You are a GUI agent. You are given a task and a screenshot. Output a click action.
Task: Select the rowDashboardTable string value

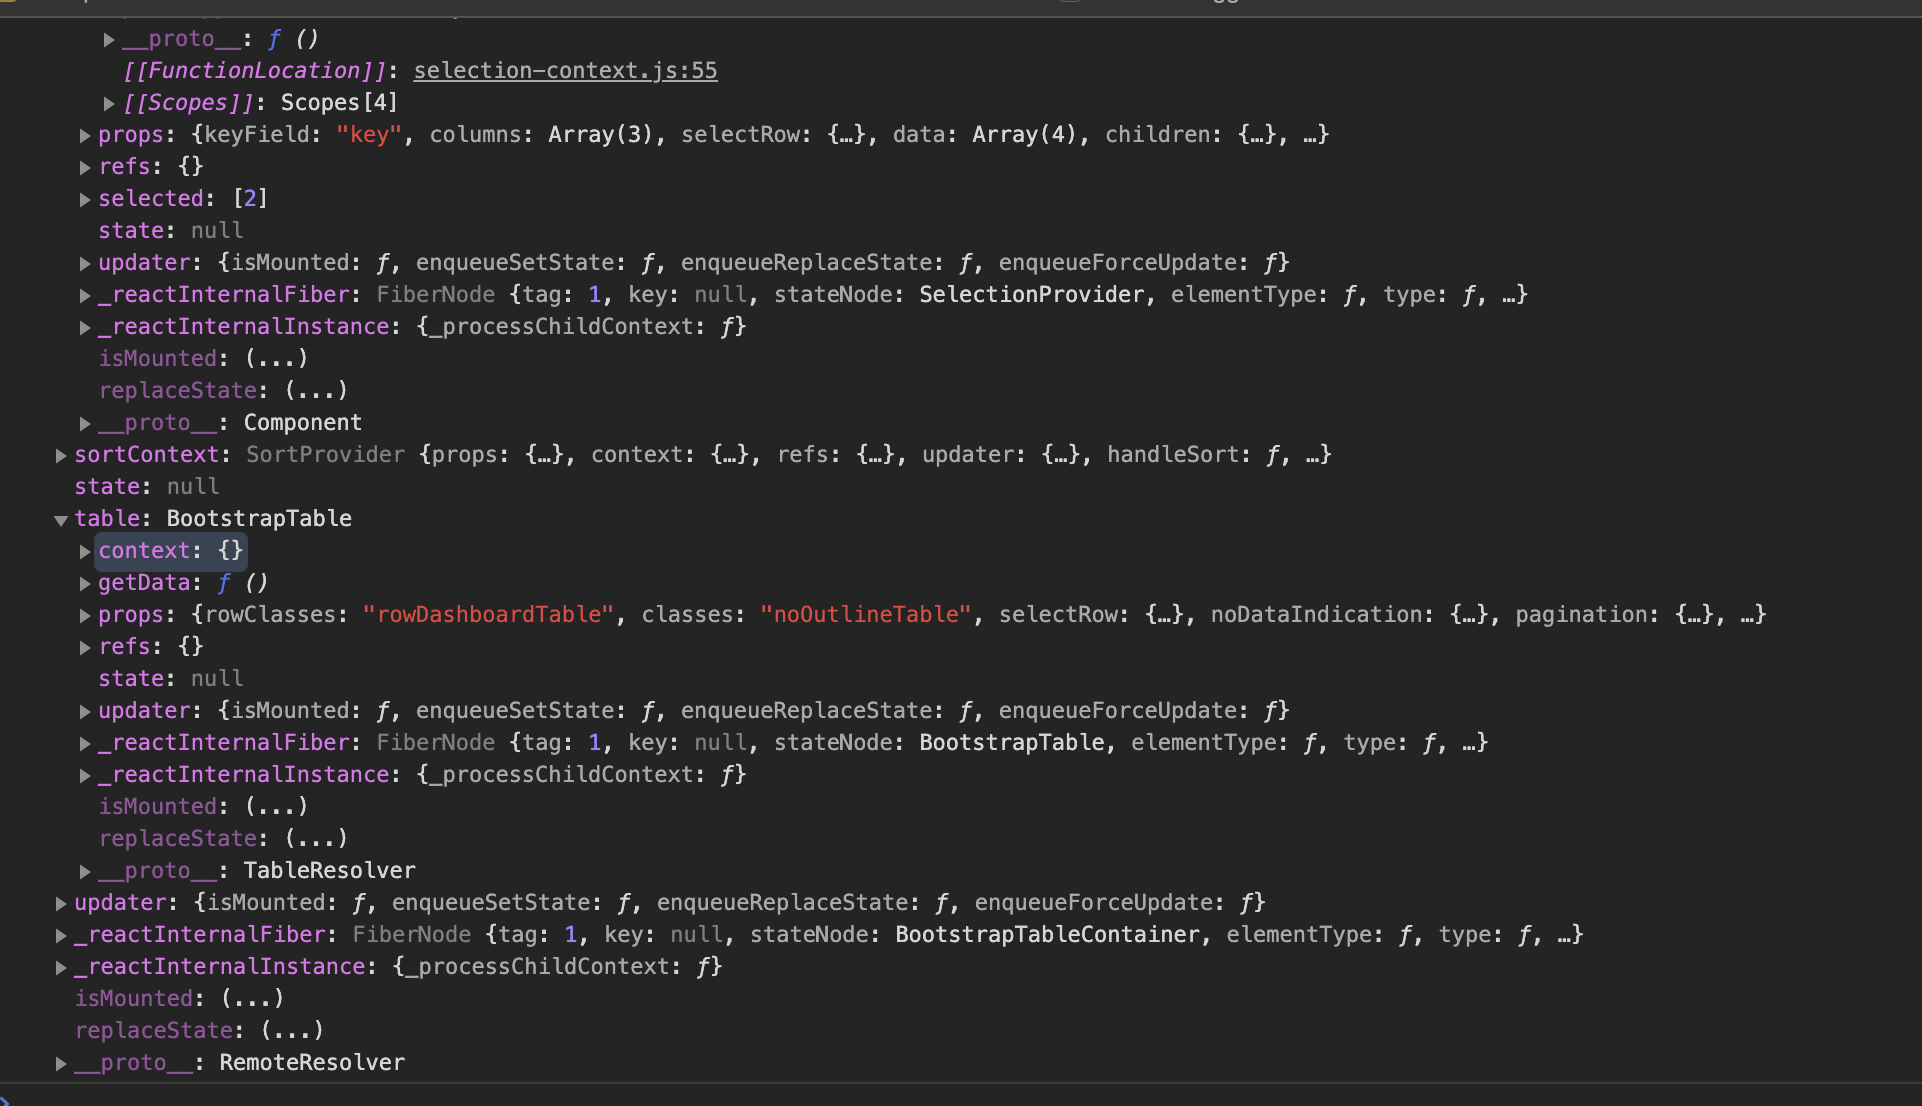pyautogui.click(x=488, y=614)
